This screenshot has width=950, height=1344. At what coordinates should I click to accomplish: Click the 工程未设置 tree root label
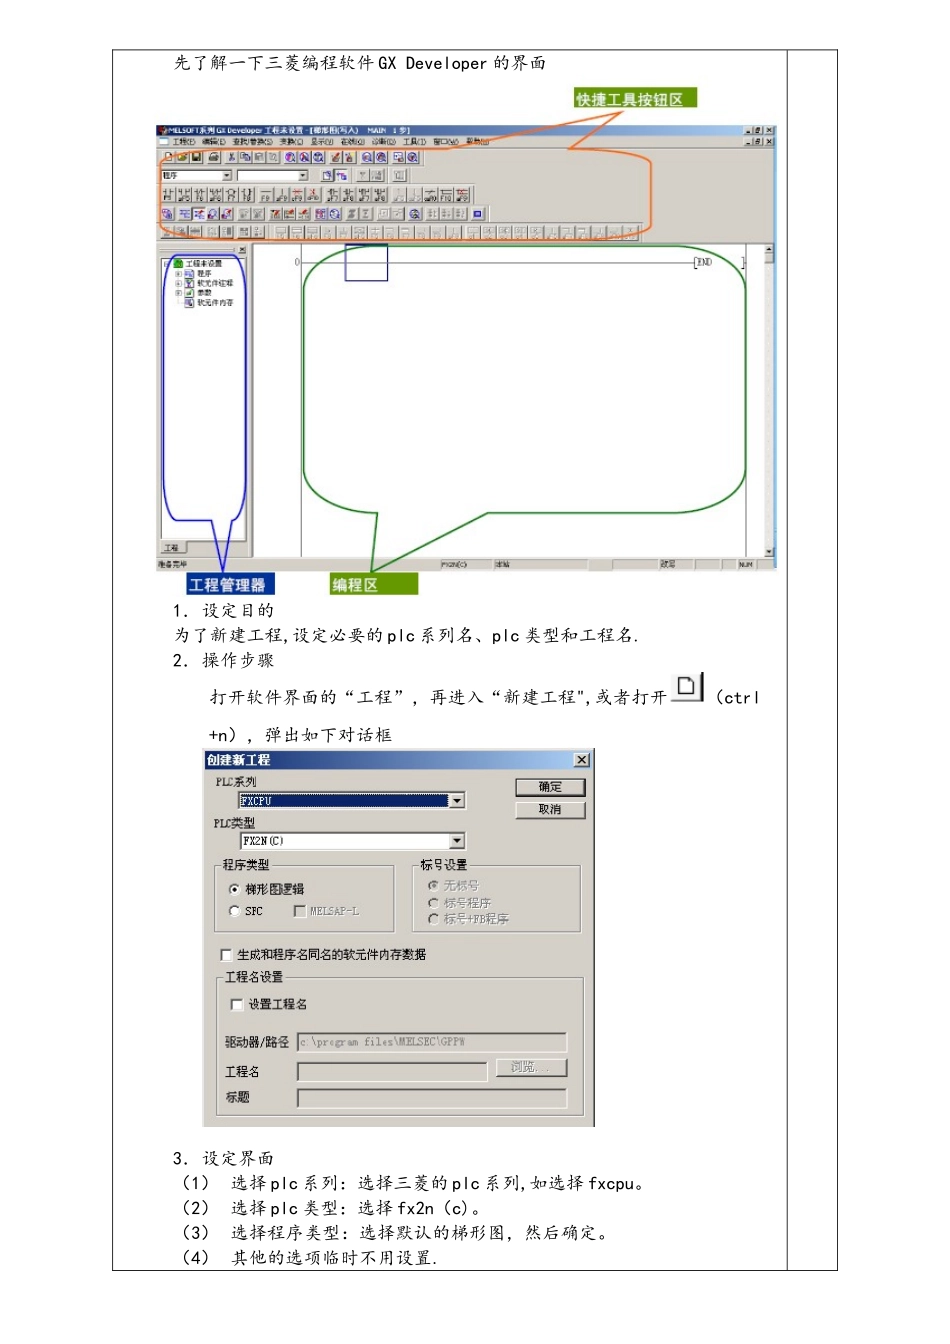pyautogui.click(x=204, y=263)
